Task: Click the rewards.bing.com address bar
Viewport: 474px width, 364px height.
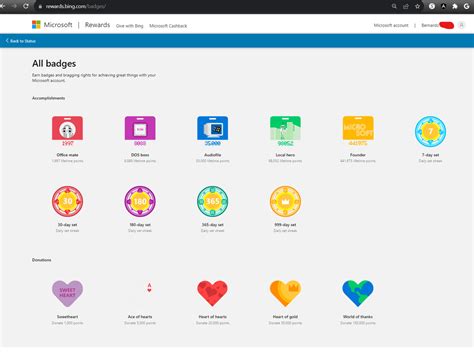Action: [213, 6]
